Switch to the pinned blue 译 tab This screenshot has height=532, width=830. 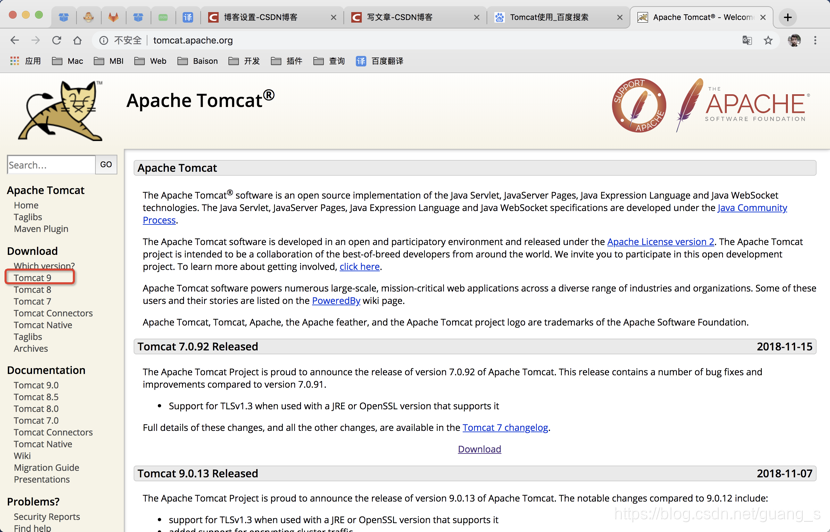(188, 17)
